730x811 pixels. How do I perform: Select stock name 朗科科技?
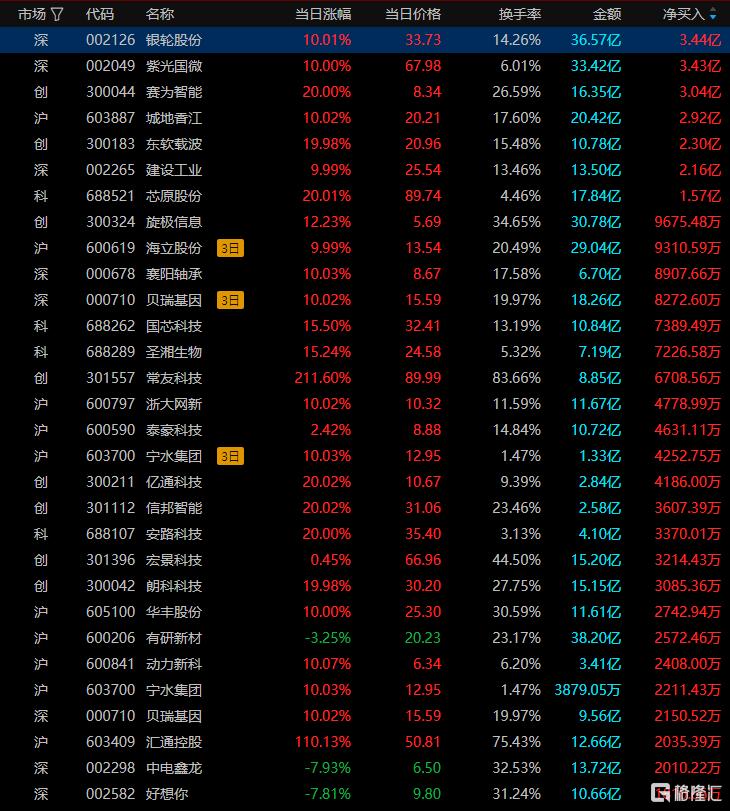point(174,586)
